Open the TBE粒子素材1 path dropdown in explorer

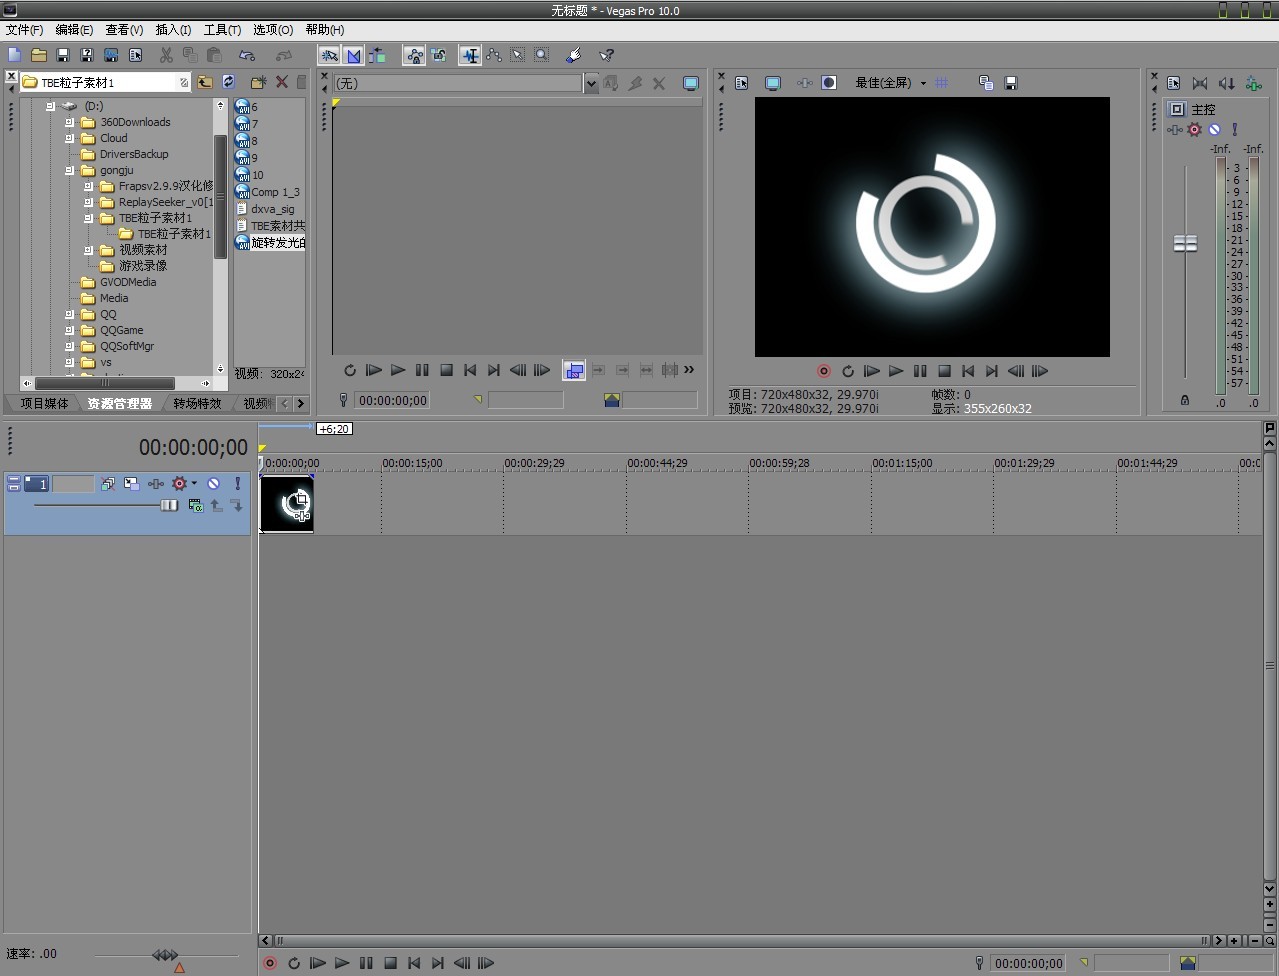[x=184, y=82]
